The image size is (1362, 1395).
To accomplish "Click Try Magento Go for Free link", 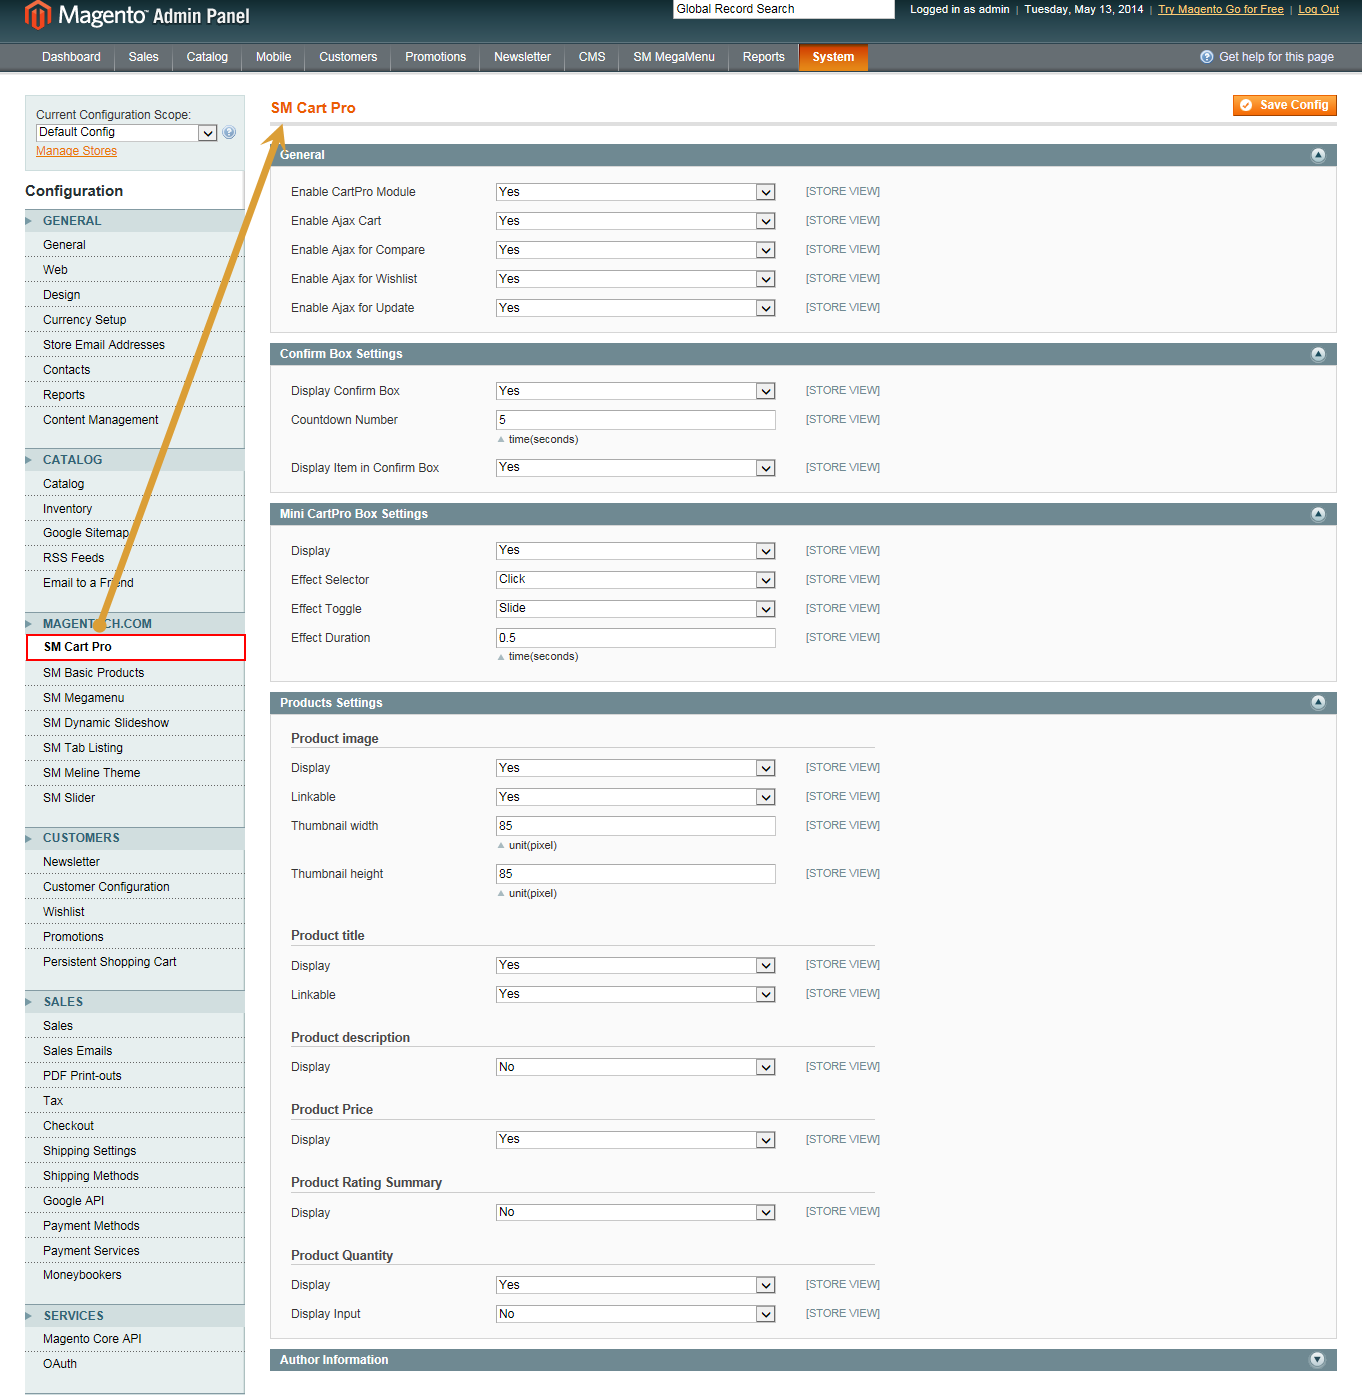I will click(1220, 9).
